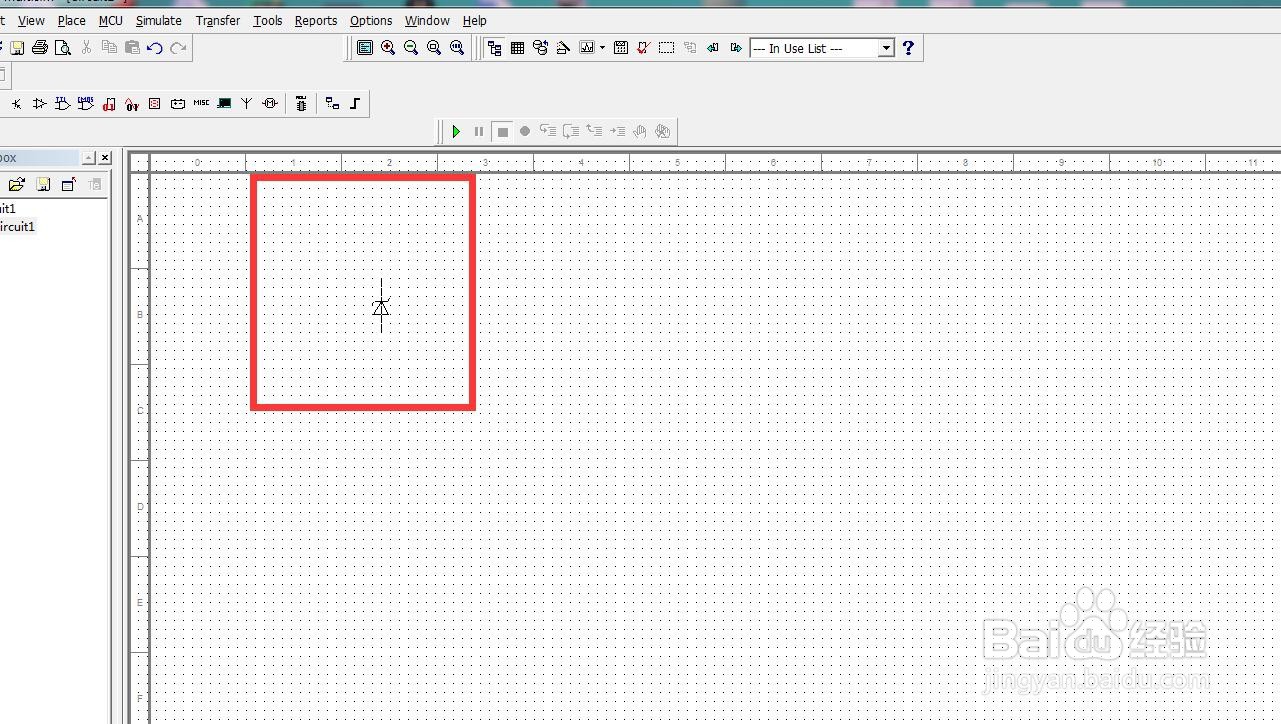Screen dimensions: 1281x724
Task: Zoom out with the minus magnifier
Action: coord(411,48)
